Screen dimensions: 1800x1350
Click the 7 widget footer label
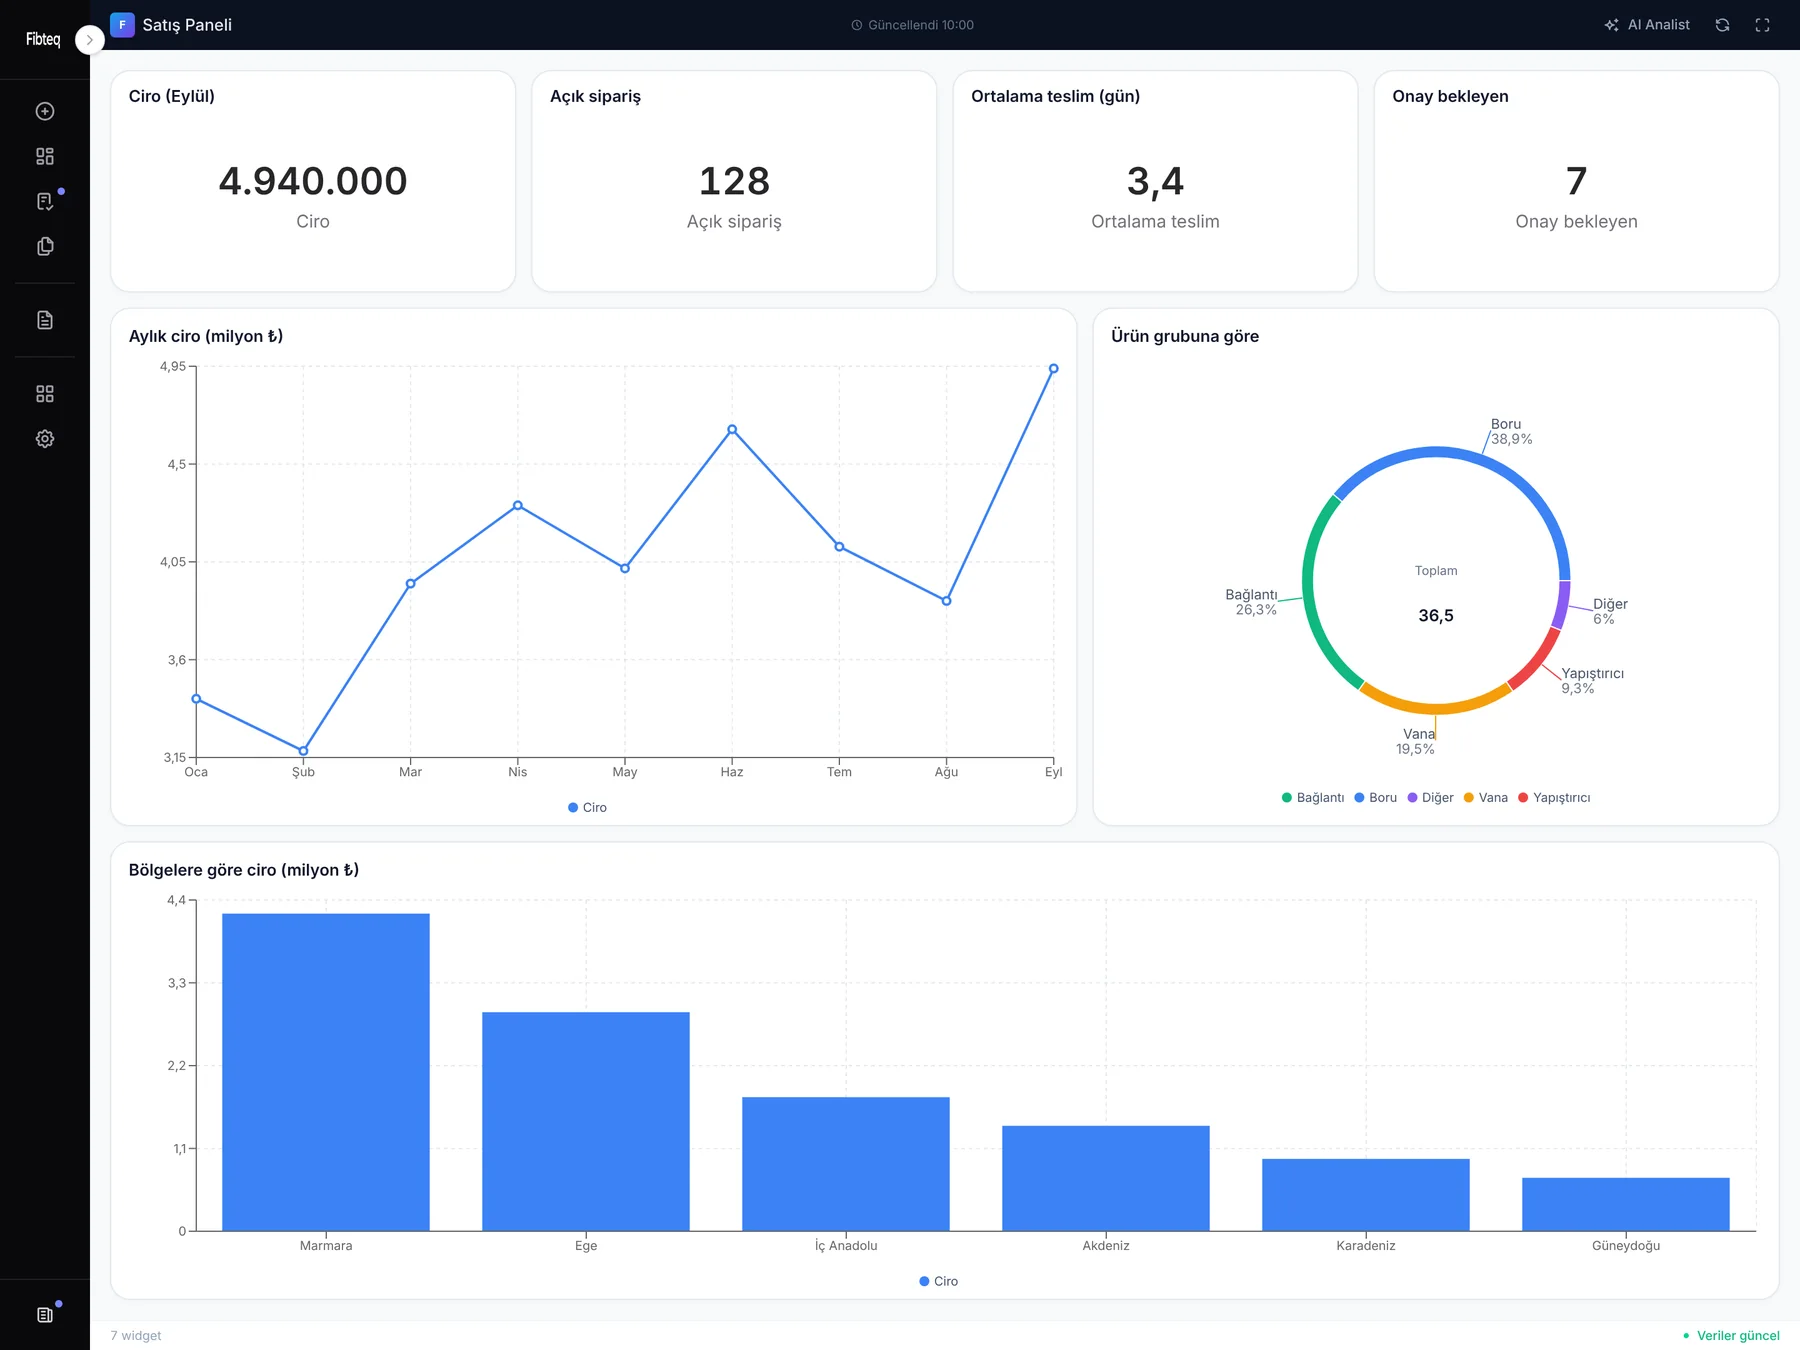tap(136, 1335)
